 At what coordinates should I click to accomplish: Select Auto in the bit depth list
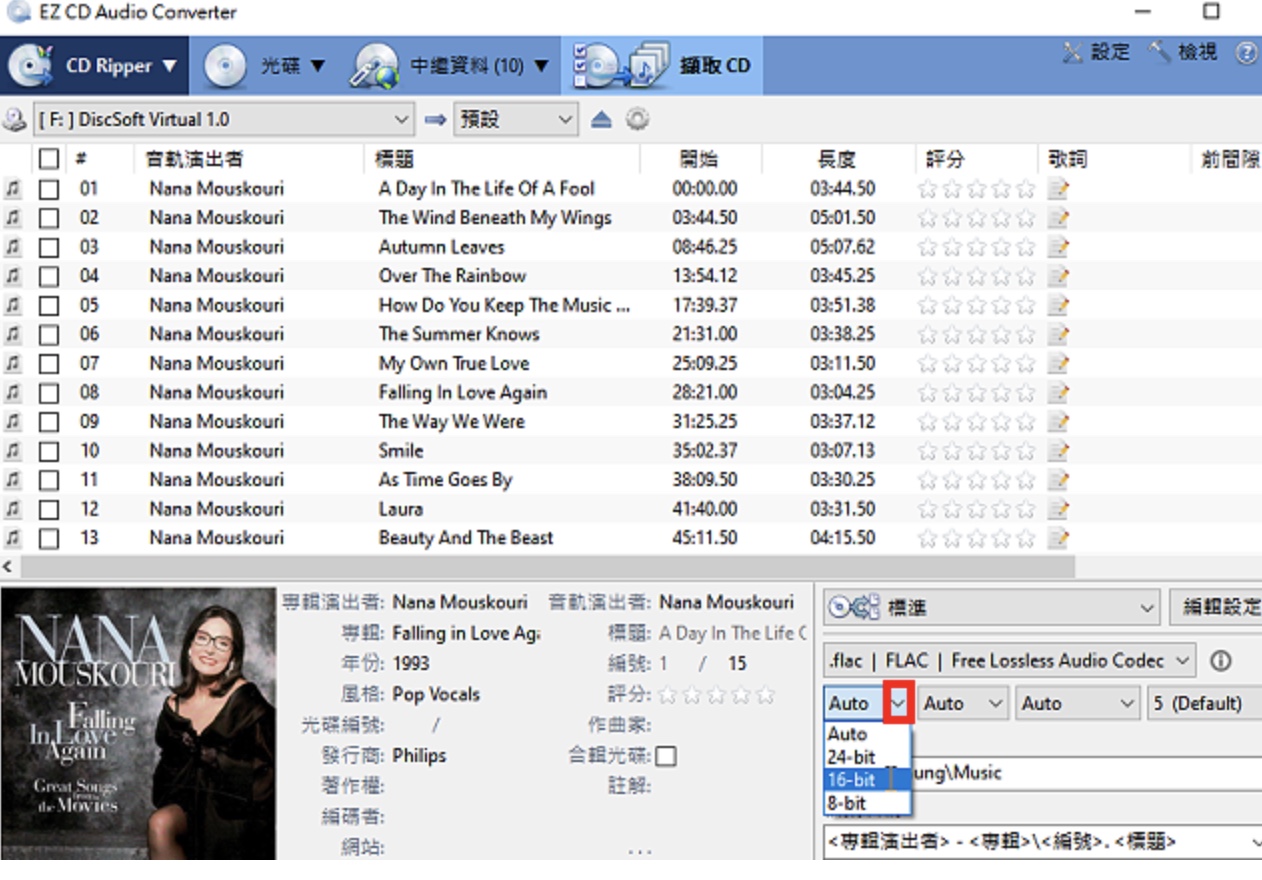pyautogui.click(x=868, y=734)
